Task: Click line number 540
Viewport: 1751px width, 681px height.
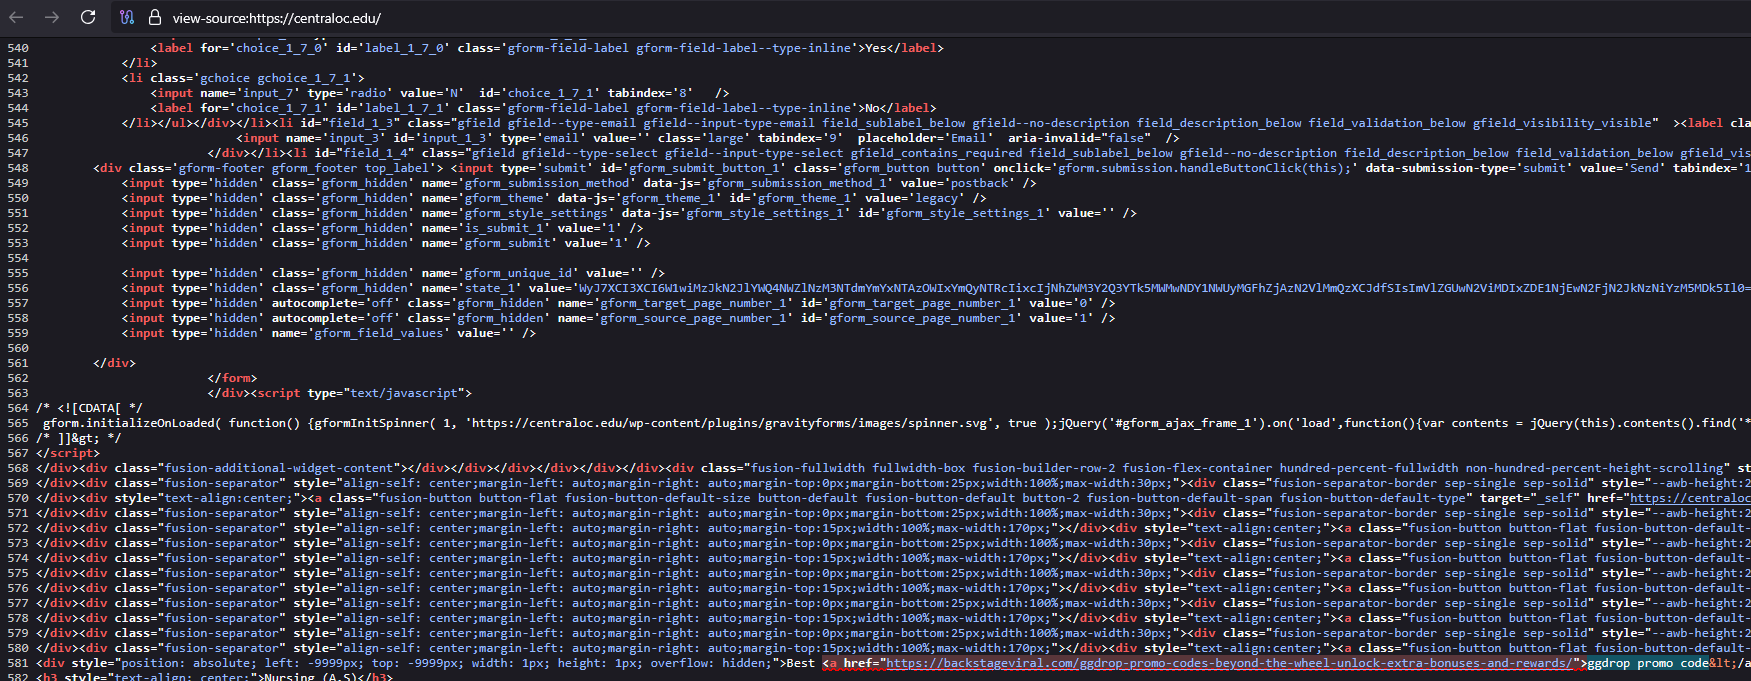Action: tap(18, 48)
